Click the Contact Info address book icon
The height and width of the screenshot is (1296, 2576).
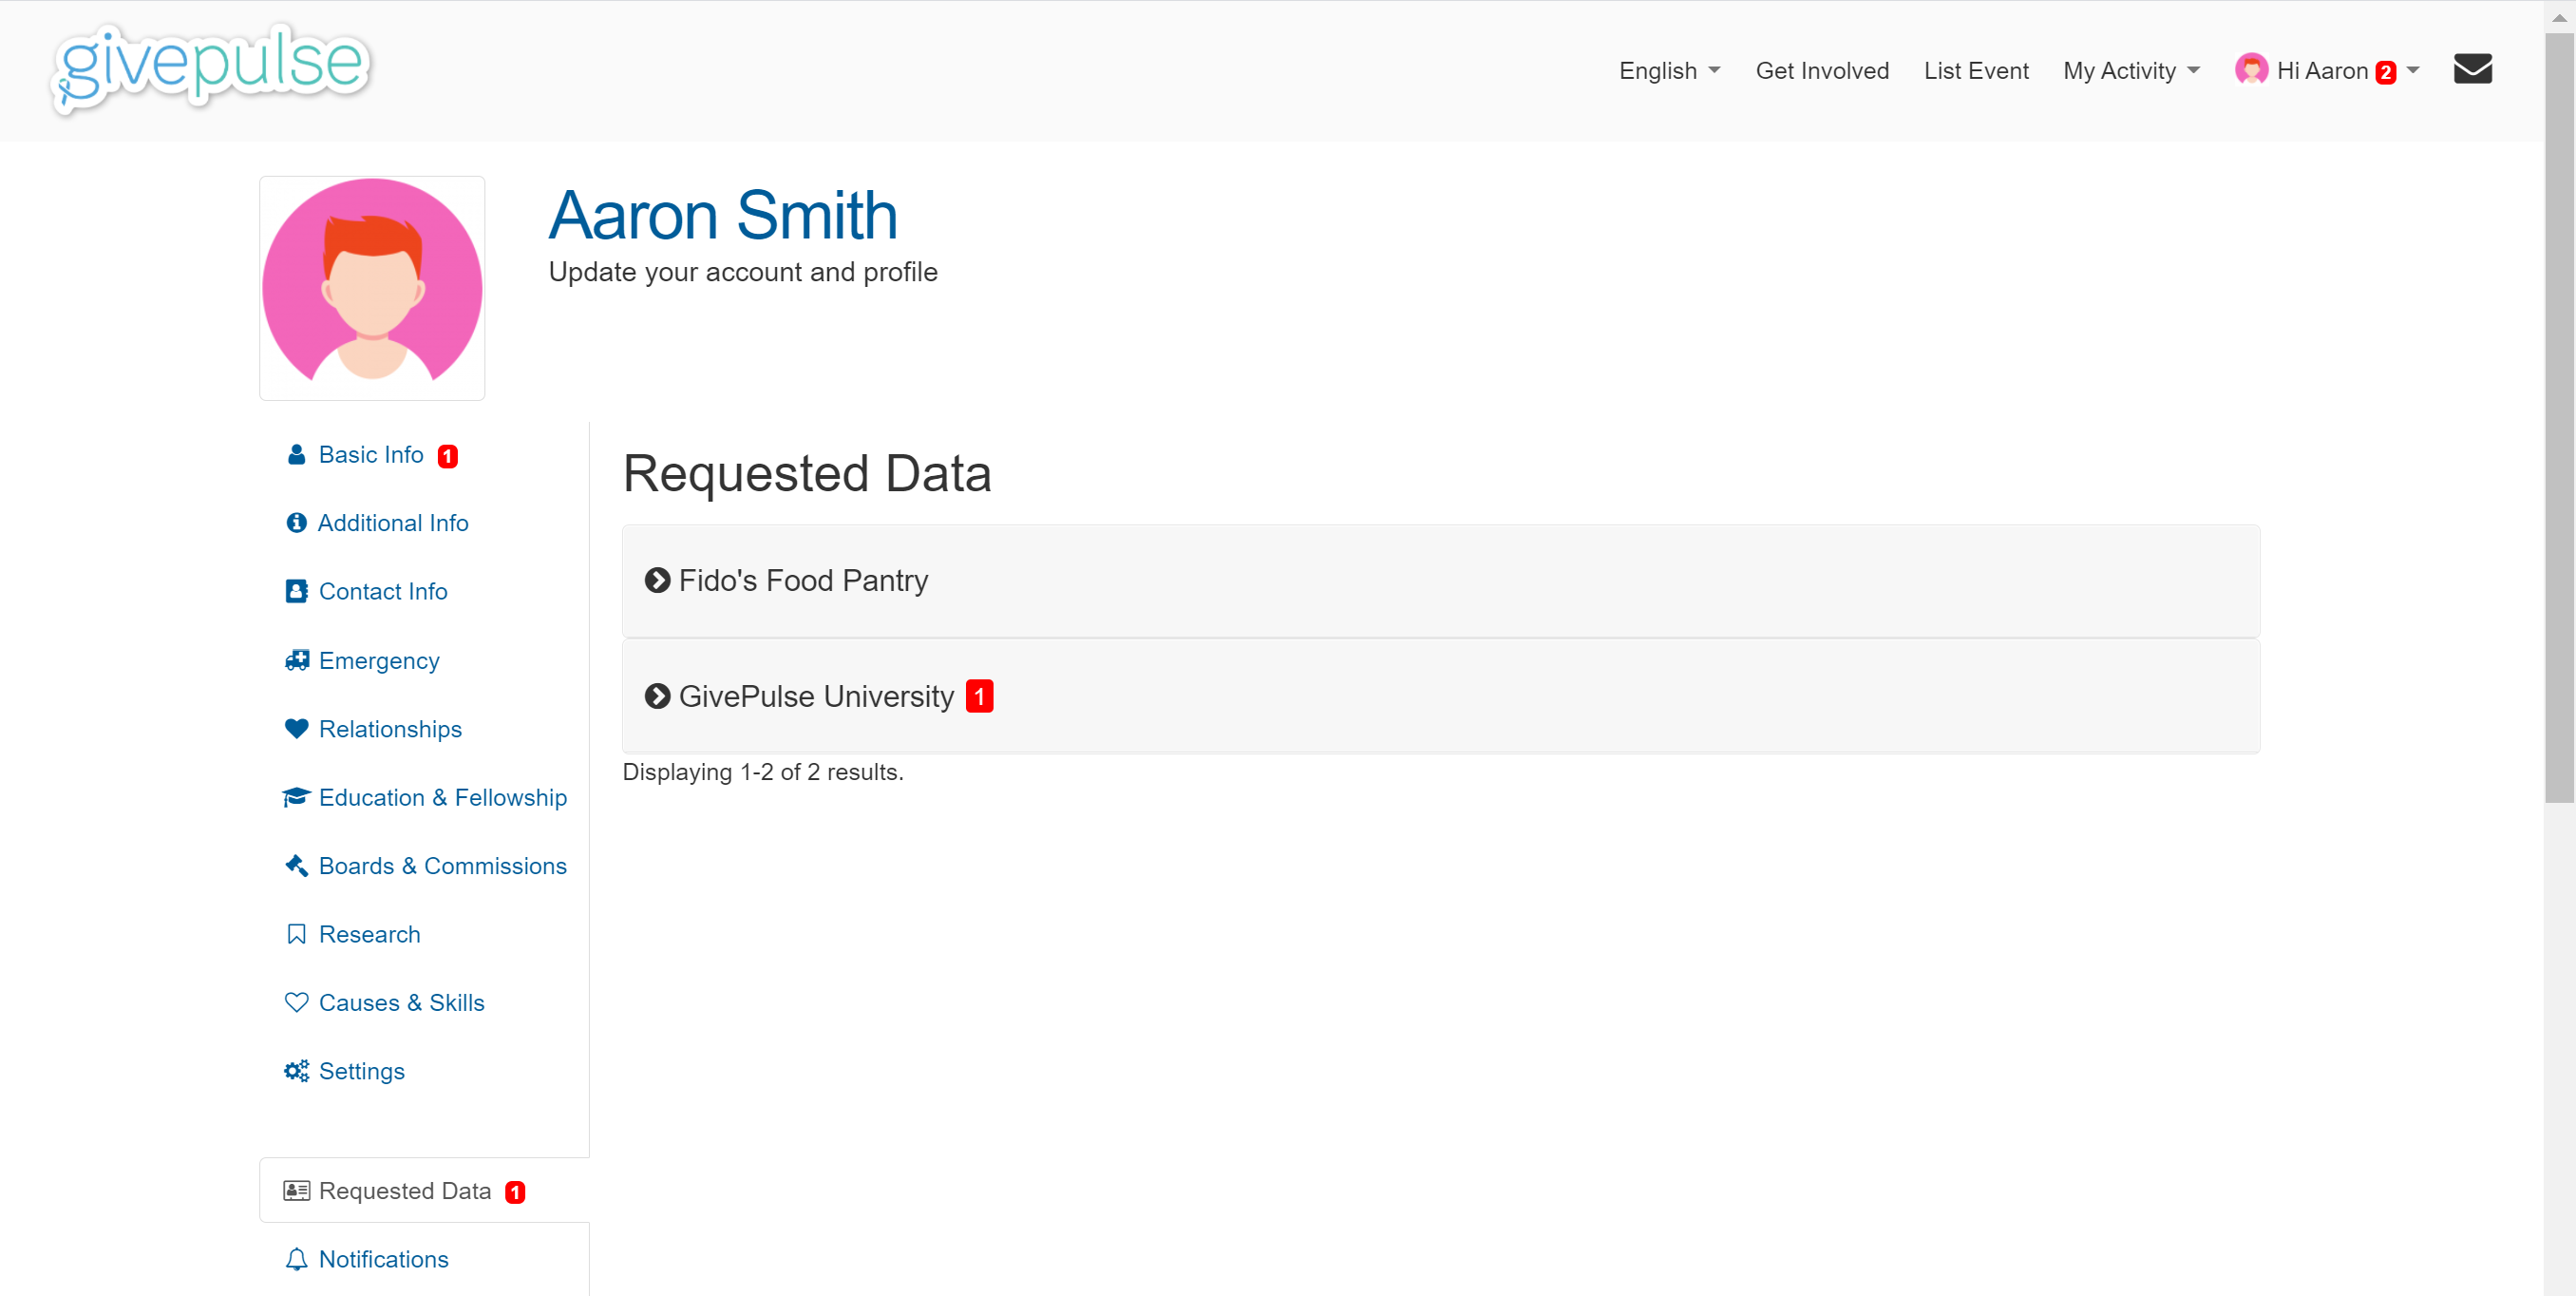coord(296,591)
